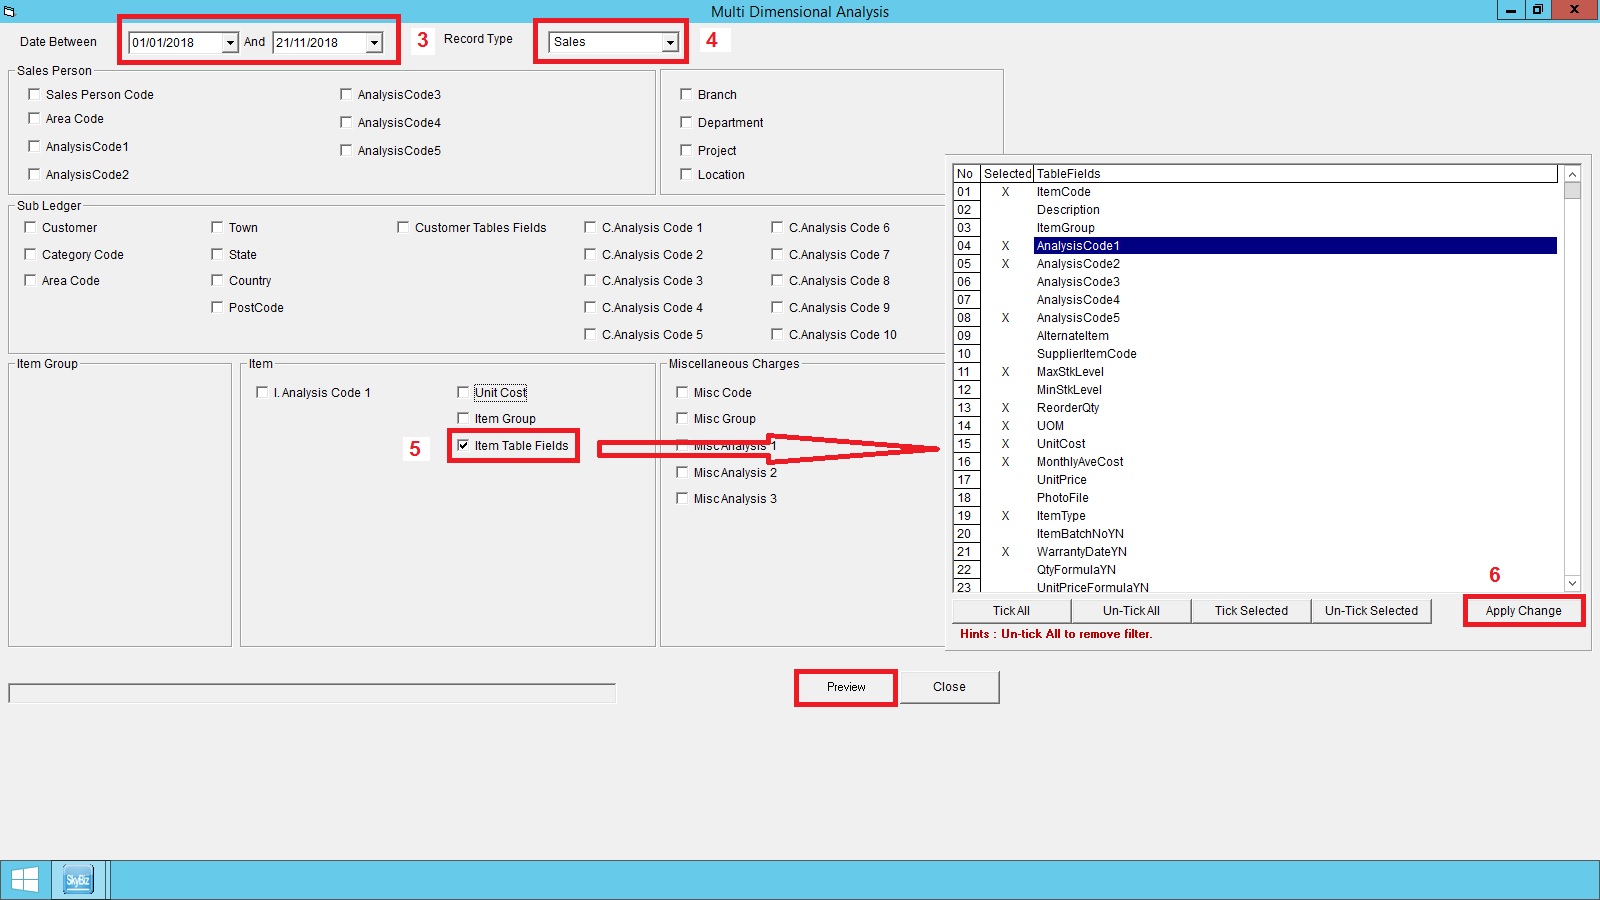Untick the Item Table Fields checkbox
Viewport: 1600px width, 900px height.
pyautogui.click(x=463, y=445)
